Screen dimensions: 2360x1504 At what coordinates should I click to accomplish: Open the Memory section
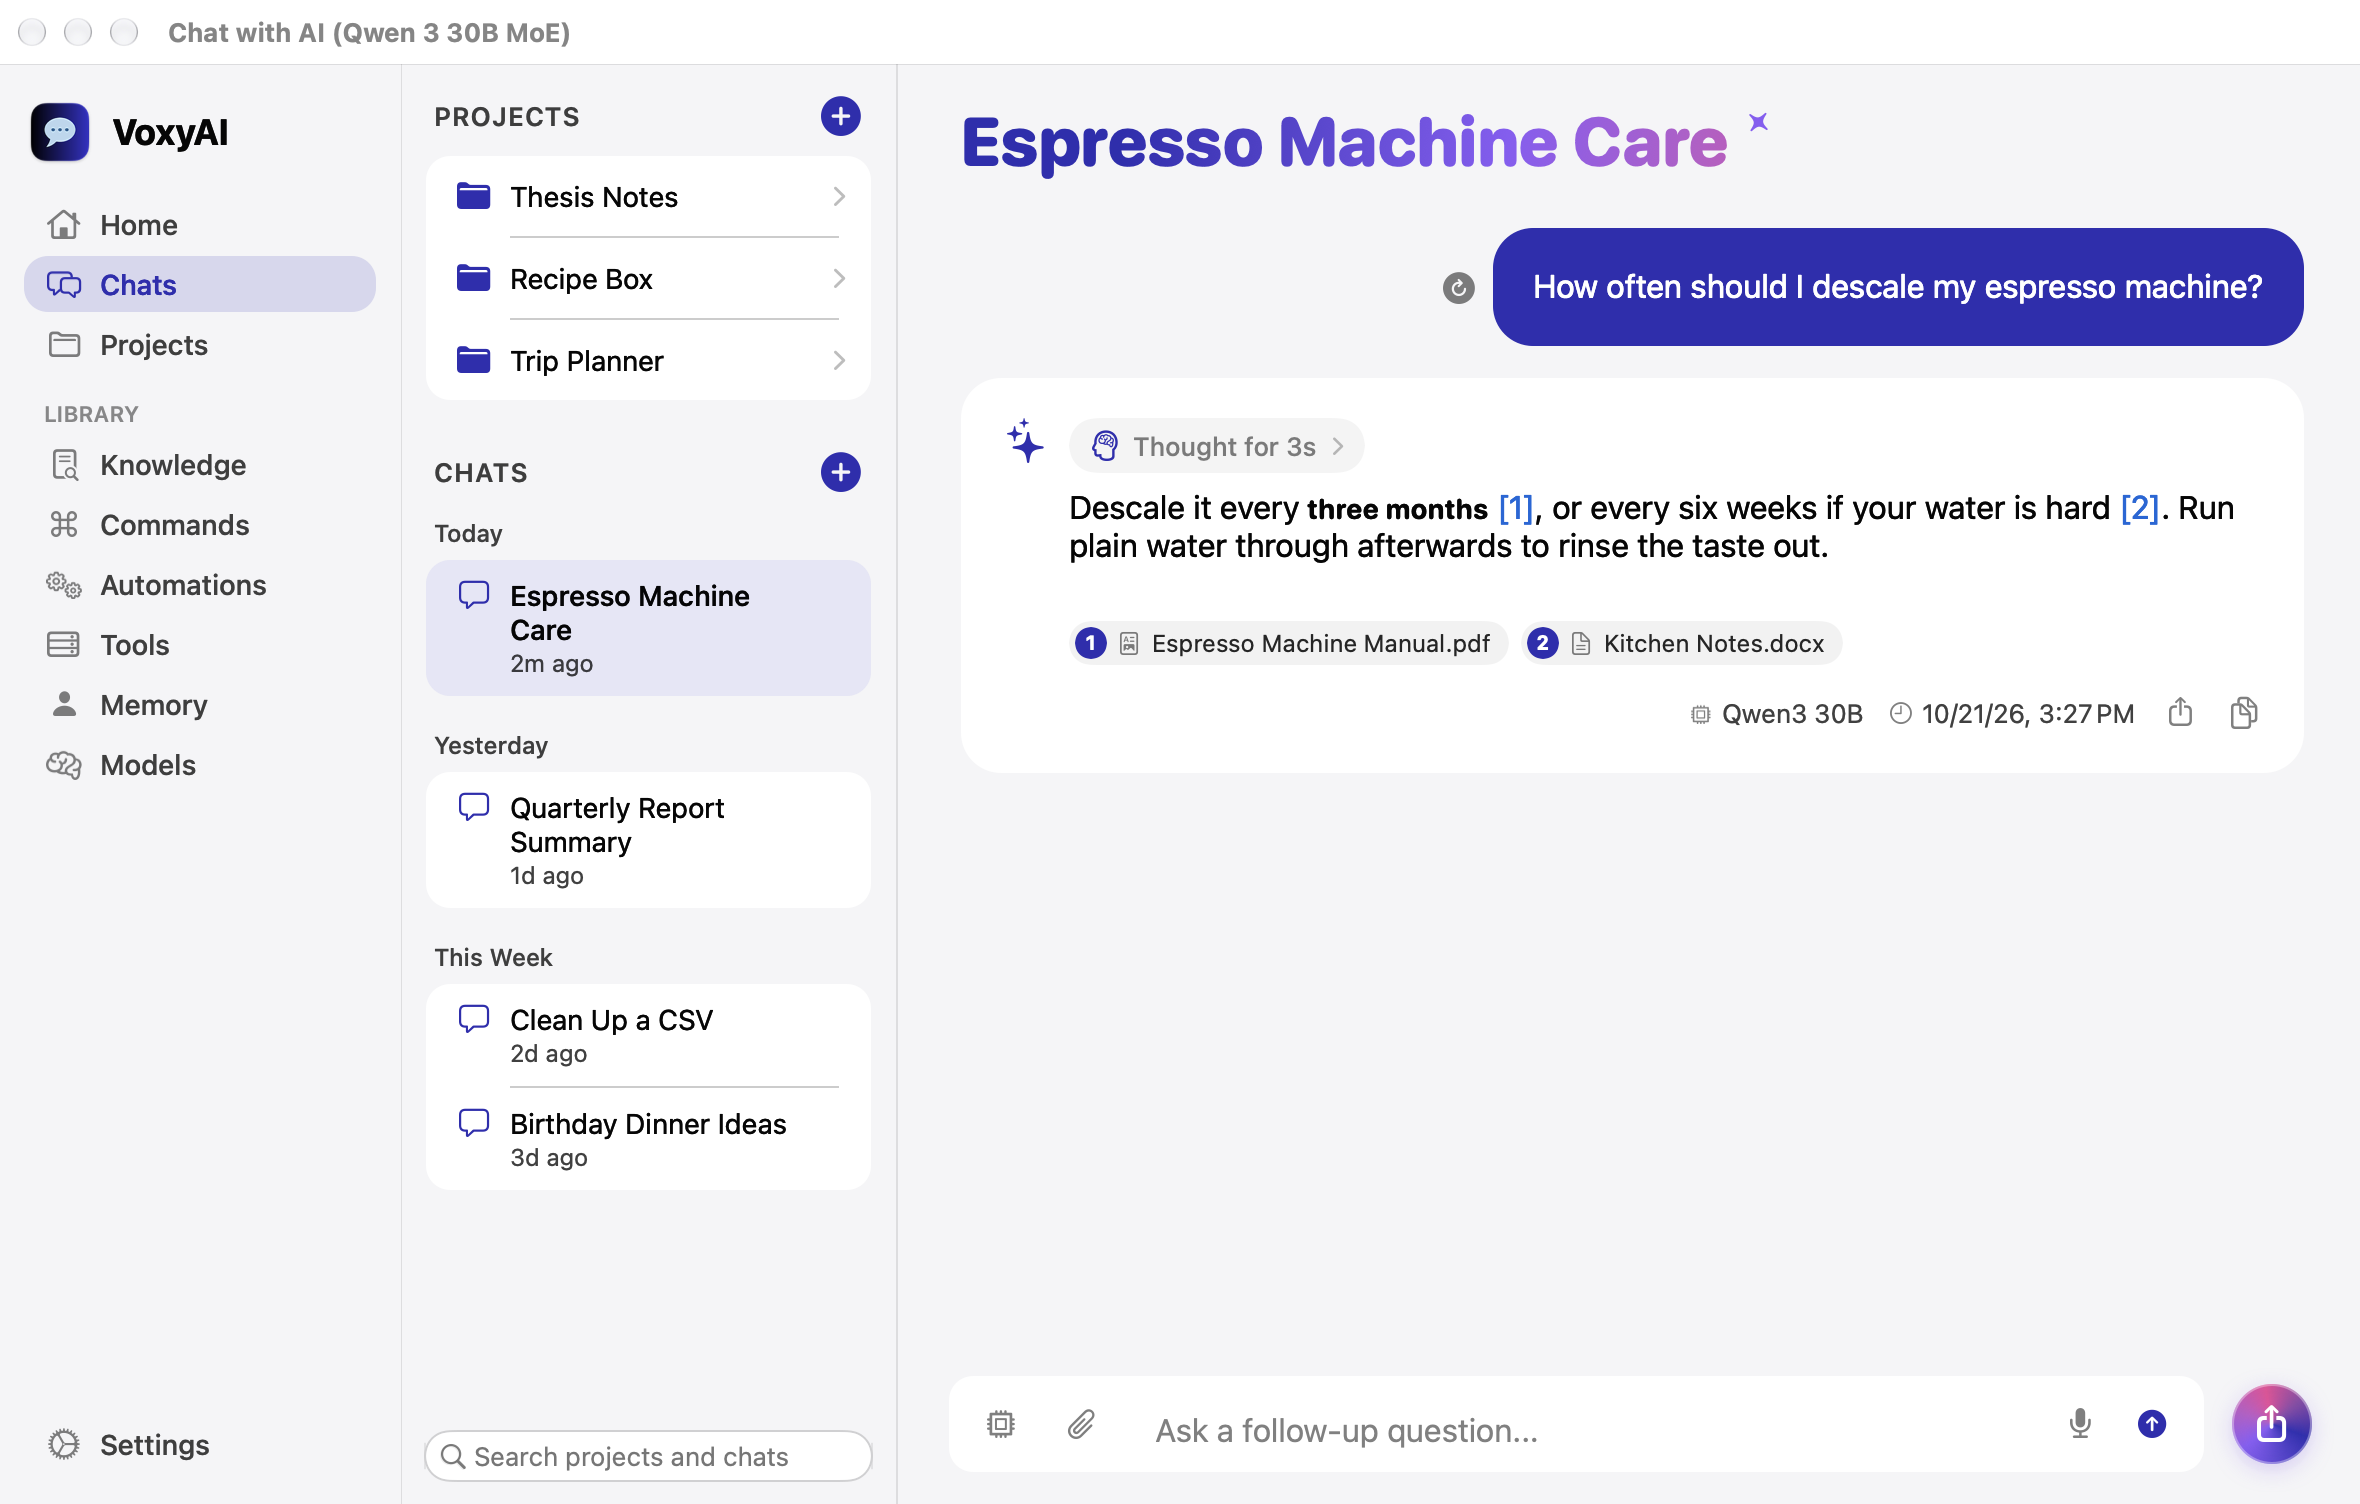click(x=200, y=705)
